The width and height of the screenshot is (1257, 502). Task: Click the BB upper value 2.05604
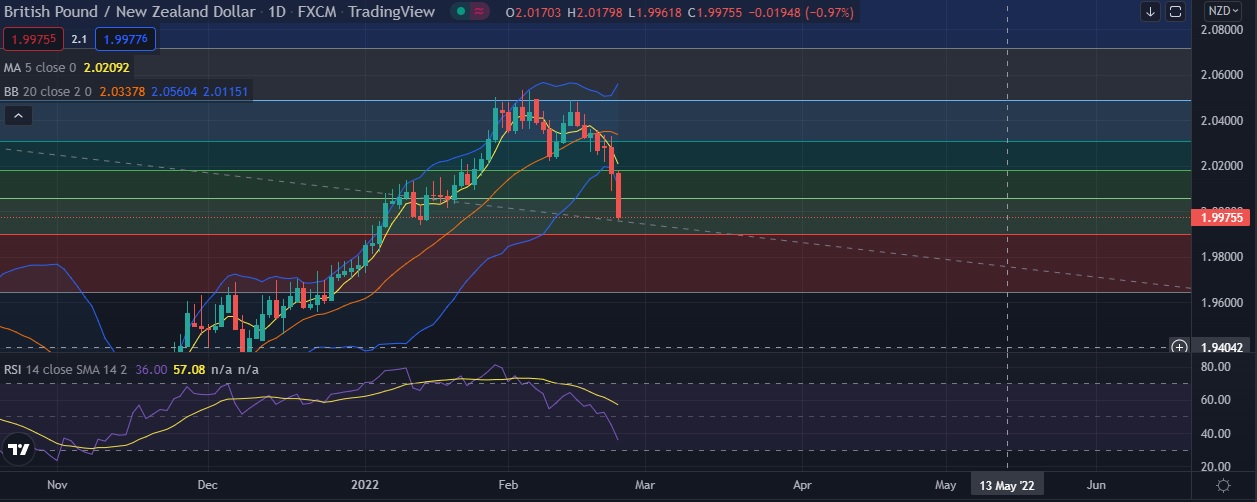(x=173, y=91)
